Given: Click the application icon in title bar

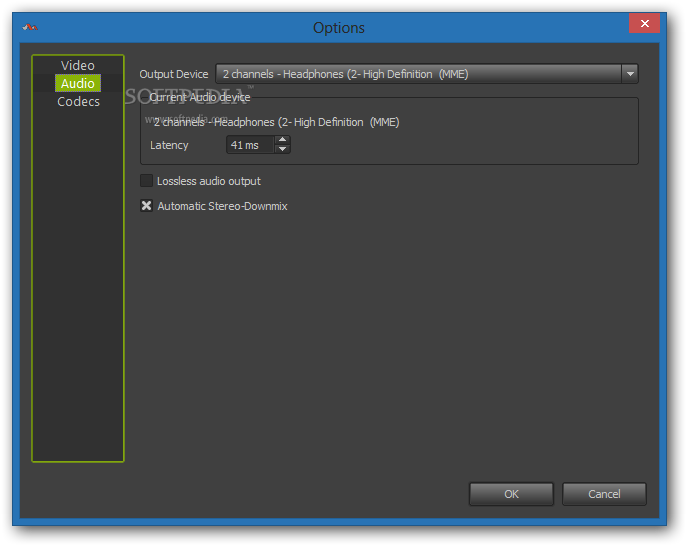Looking at the screenshot, I should (x=30, y=28).
